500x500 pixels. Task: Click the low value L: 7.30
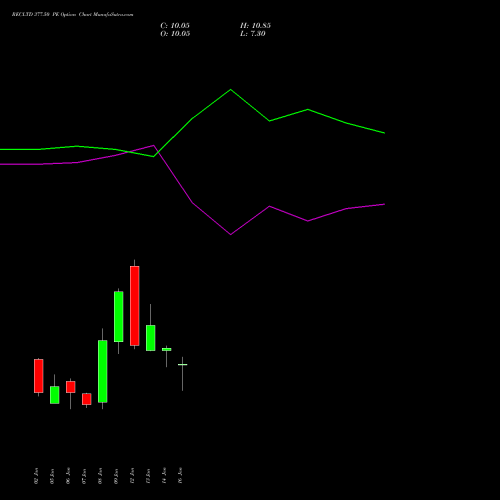pyautogui.click(x=253, y=34)
